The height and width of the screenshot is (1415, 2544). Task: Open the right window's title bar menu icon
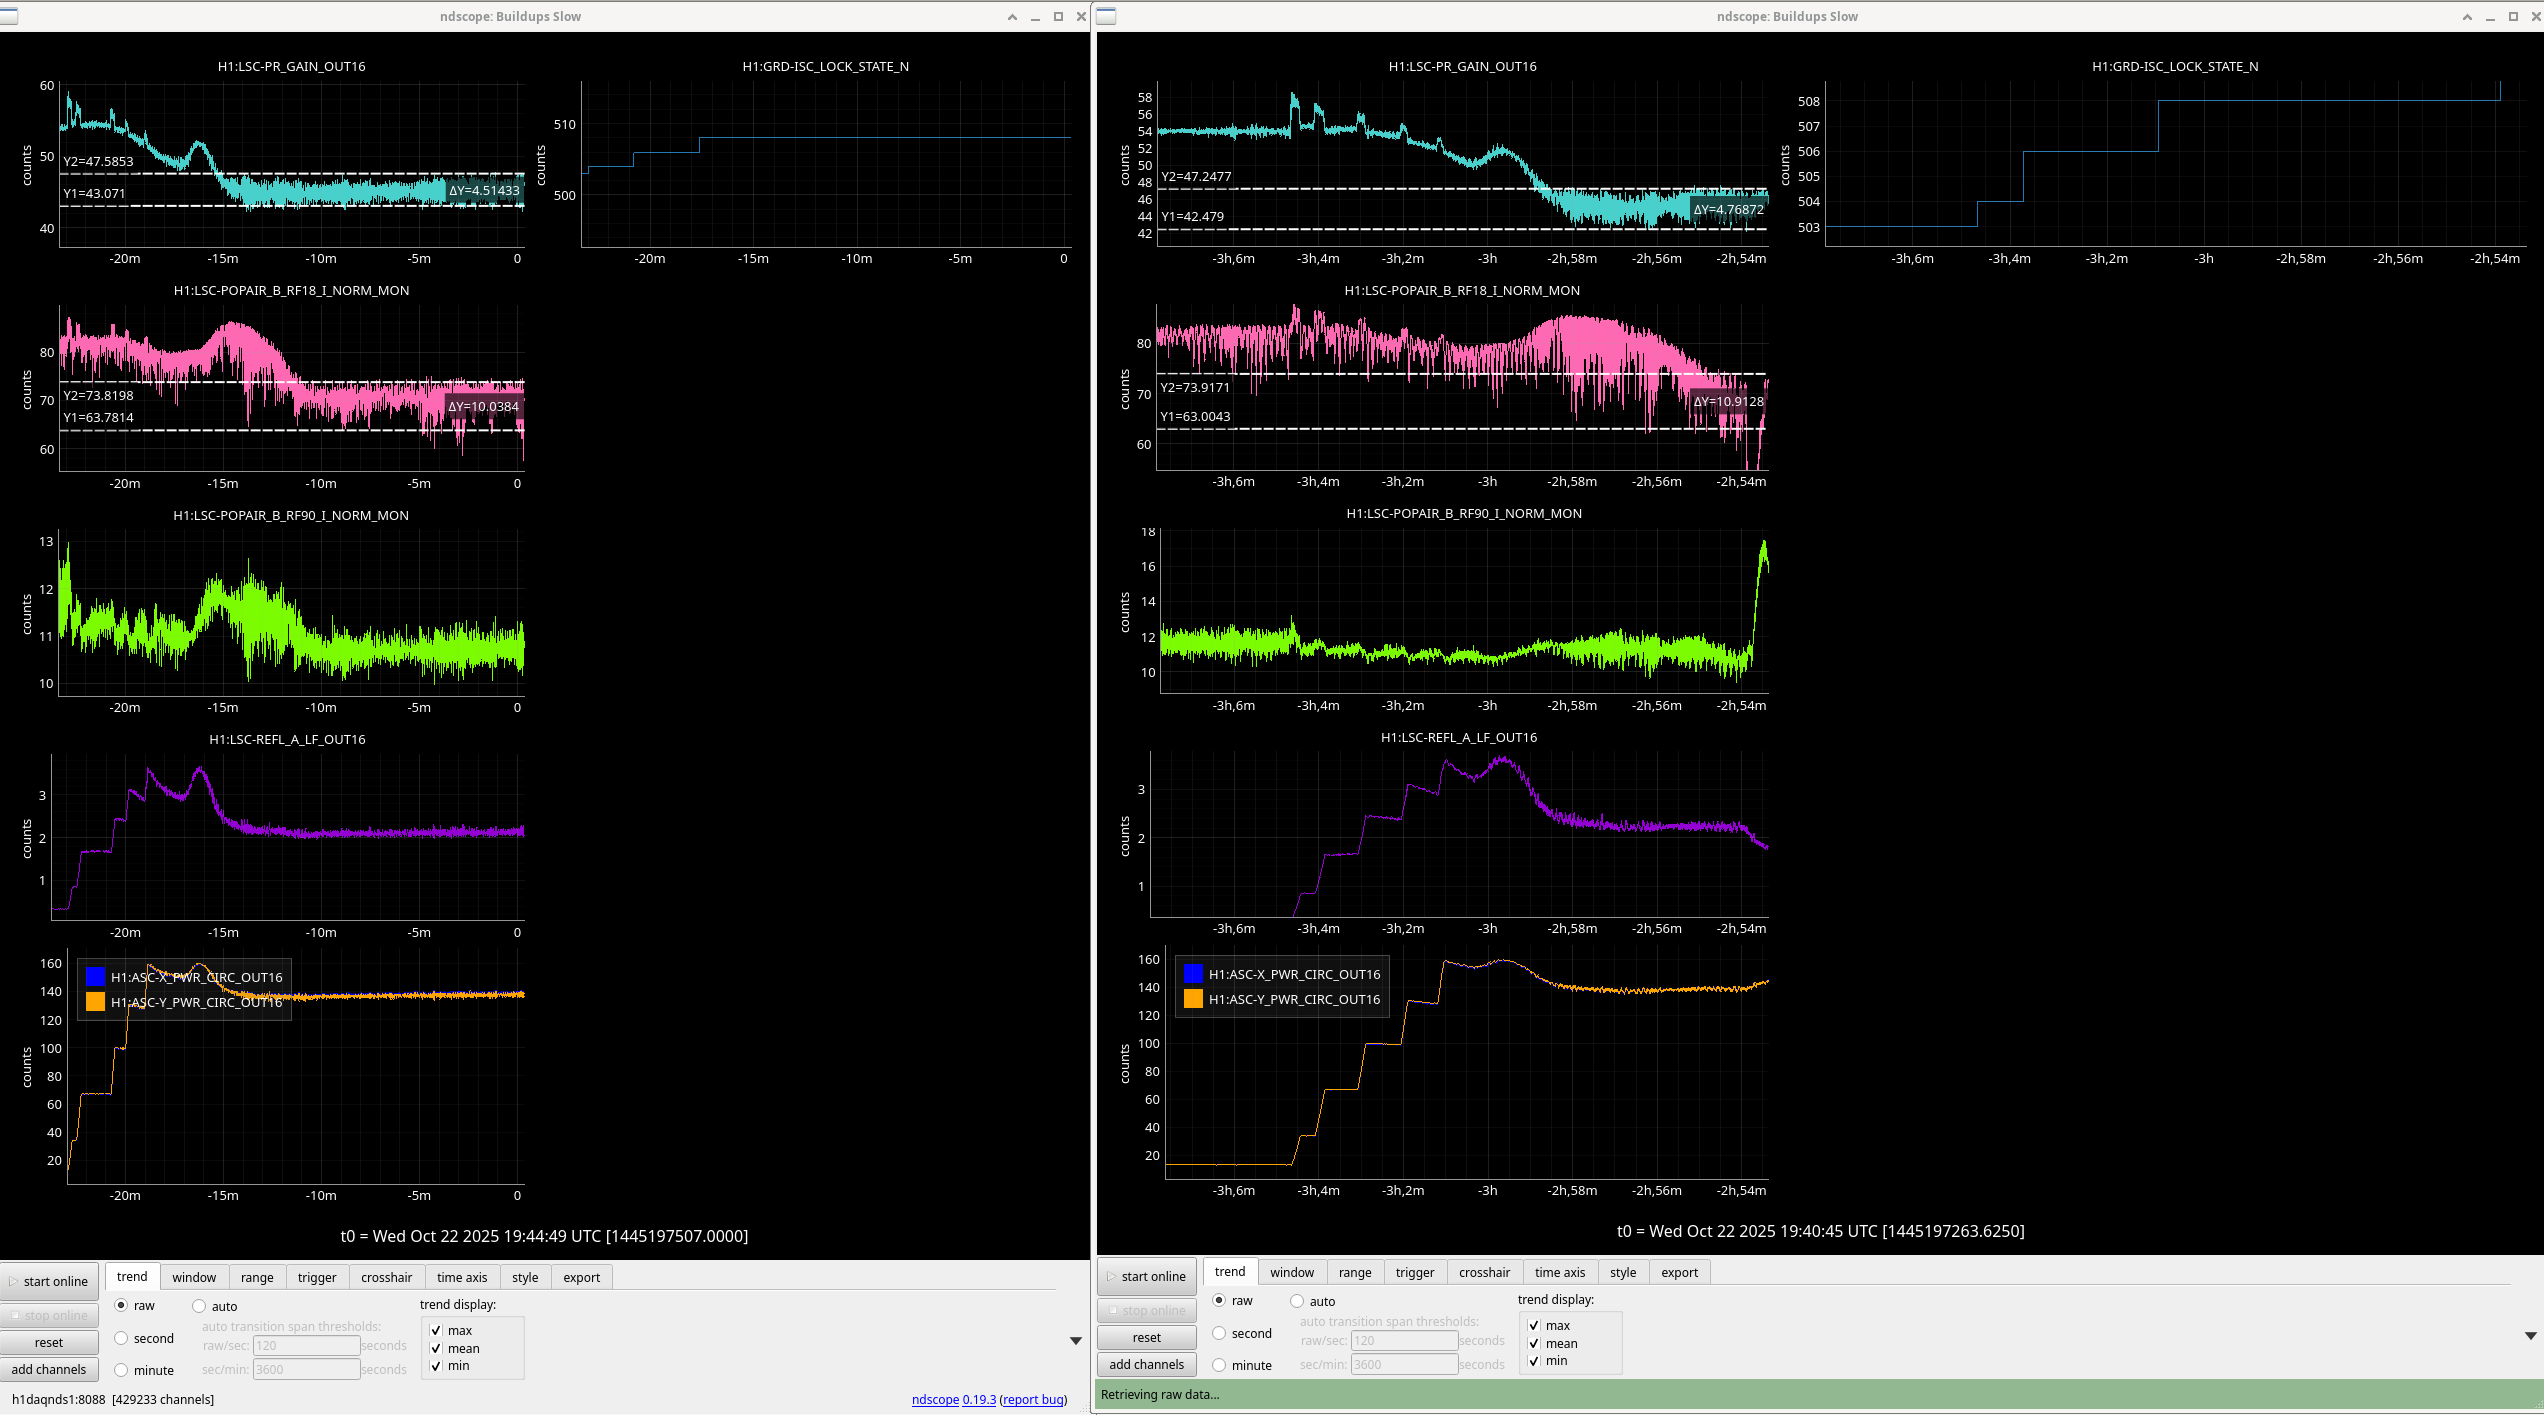1107,16
